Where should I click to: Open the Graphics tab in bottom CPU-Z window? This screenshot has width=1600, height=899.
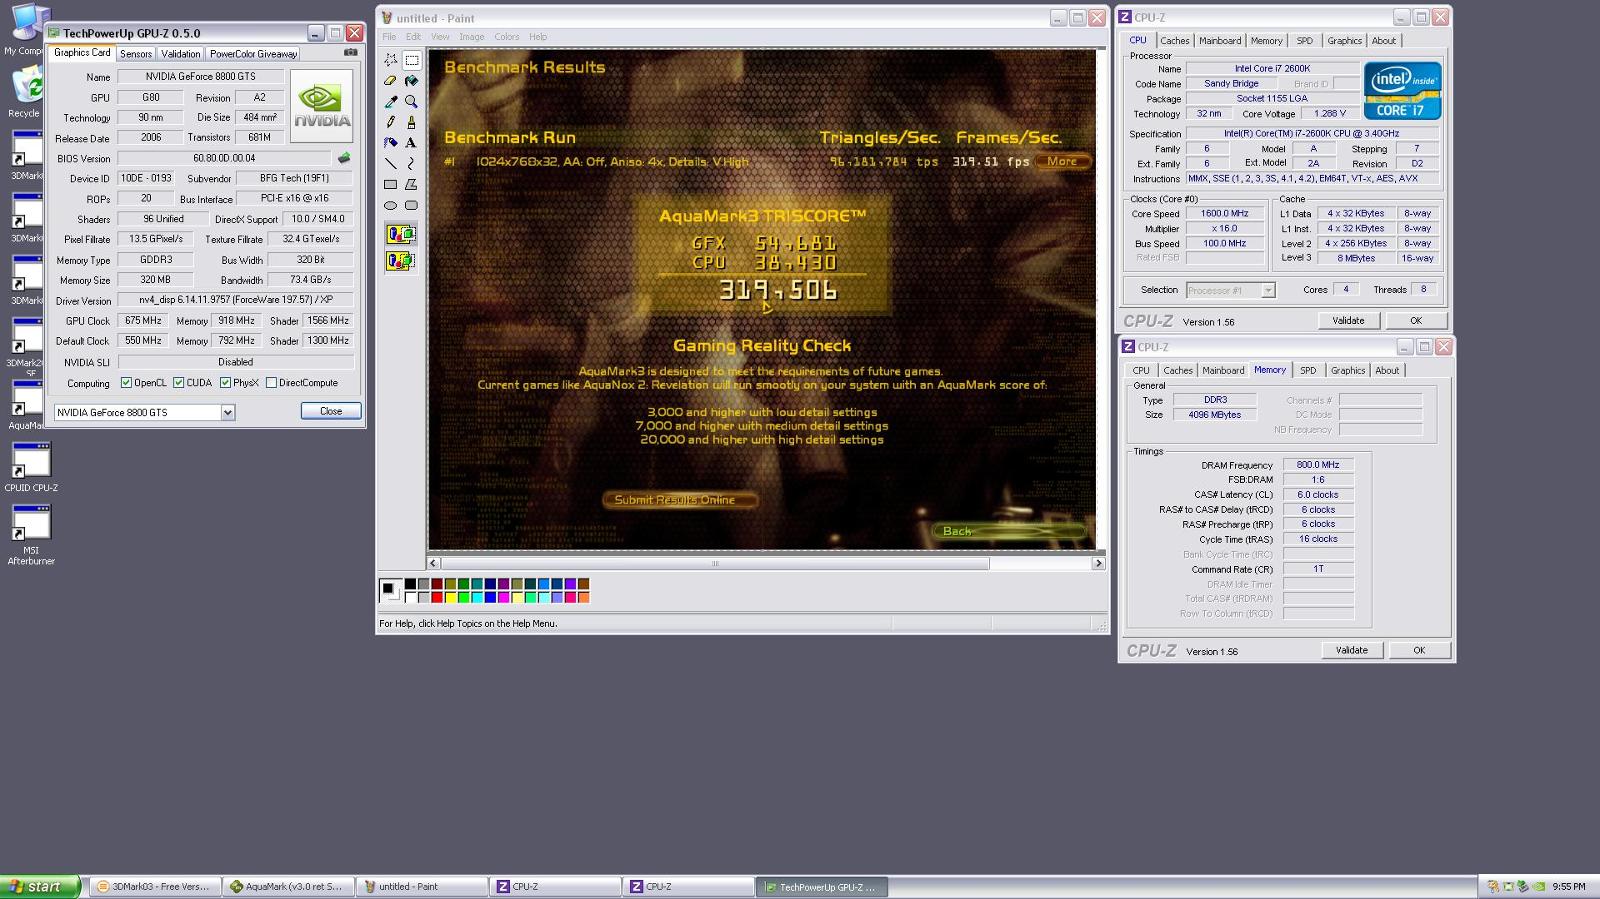[x=1348, y=370]
